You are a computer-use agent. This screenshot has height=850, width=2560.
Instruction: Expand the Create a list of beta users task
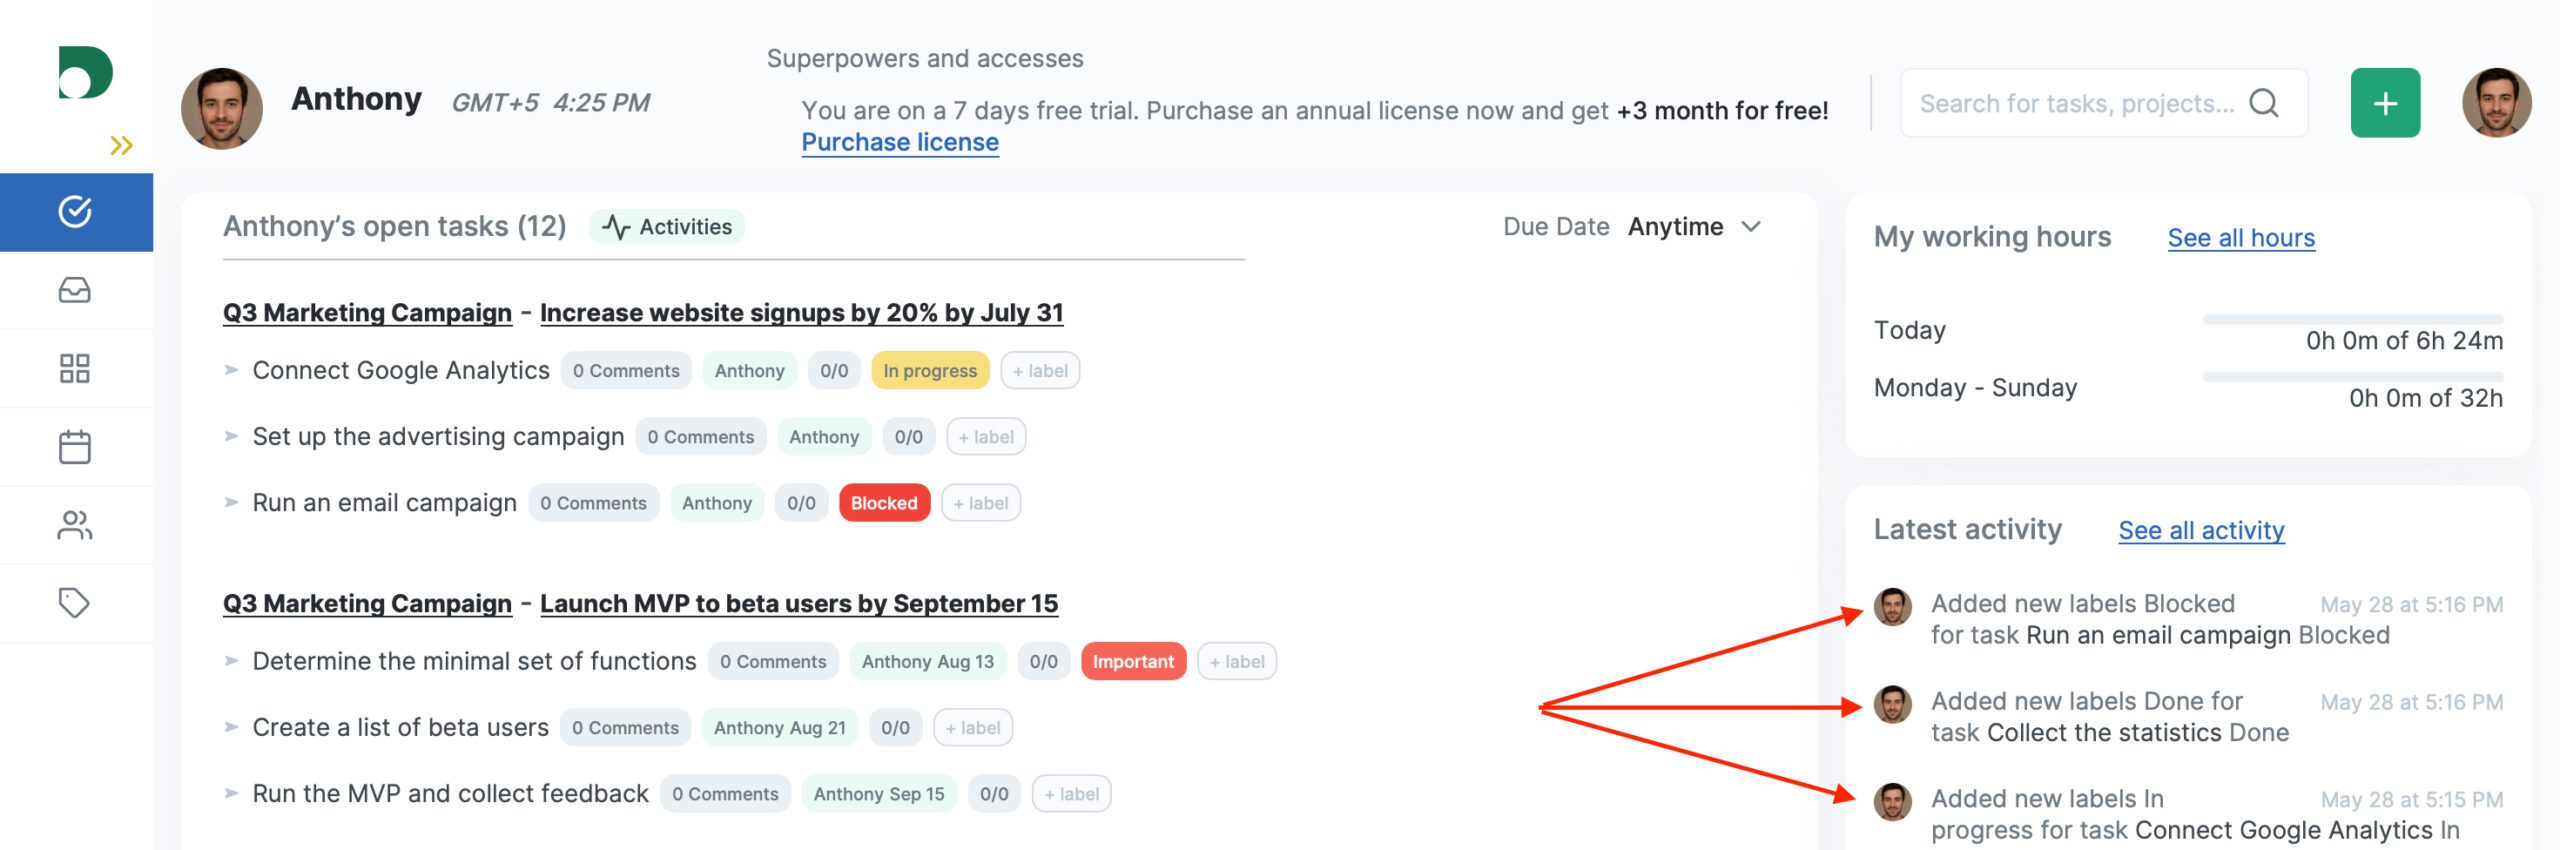point(232,727)
